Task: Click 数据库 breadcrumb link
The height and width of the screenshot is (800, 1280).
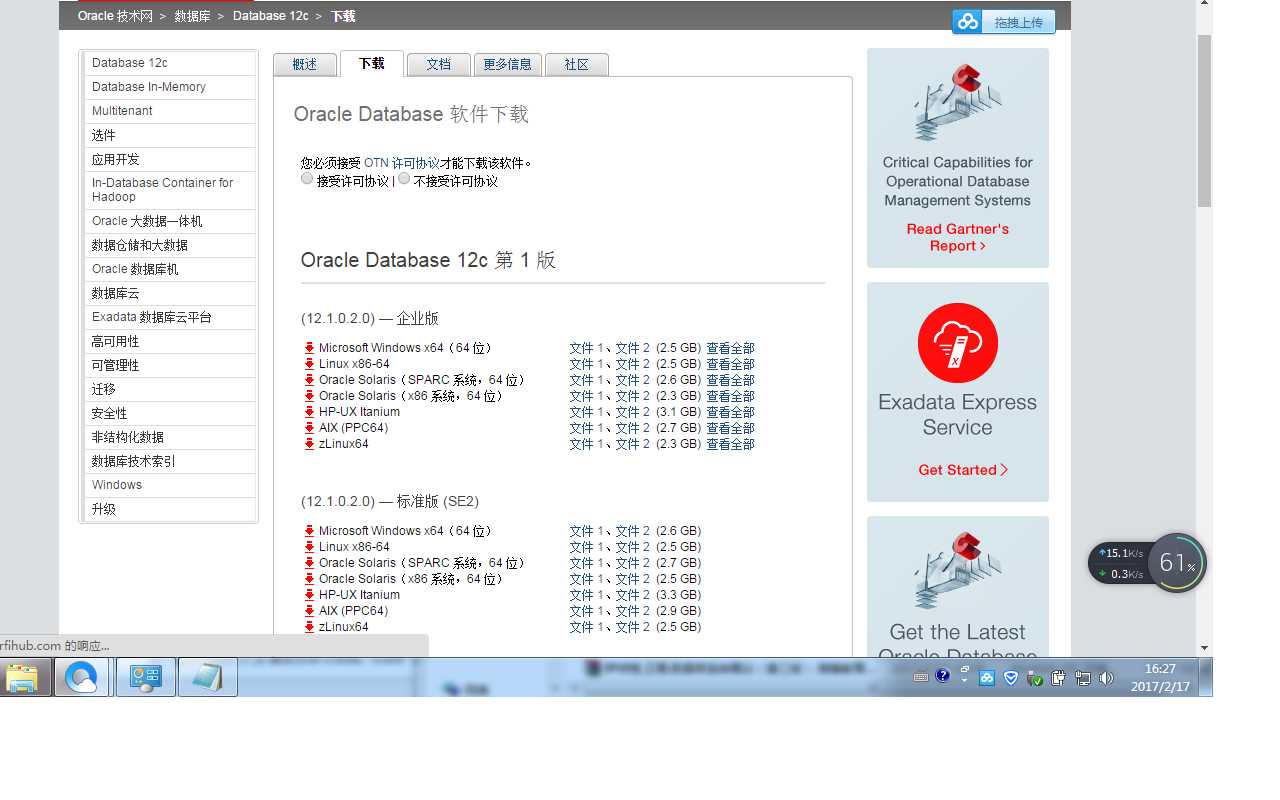Action: 192,16
